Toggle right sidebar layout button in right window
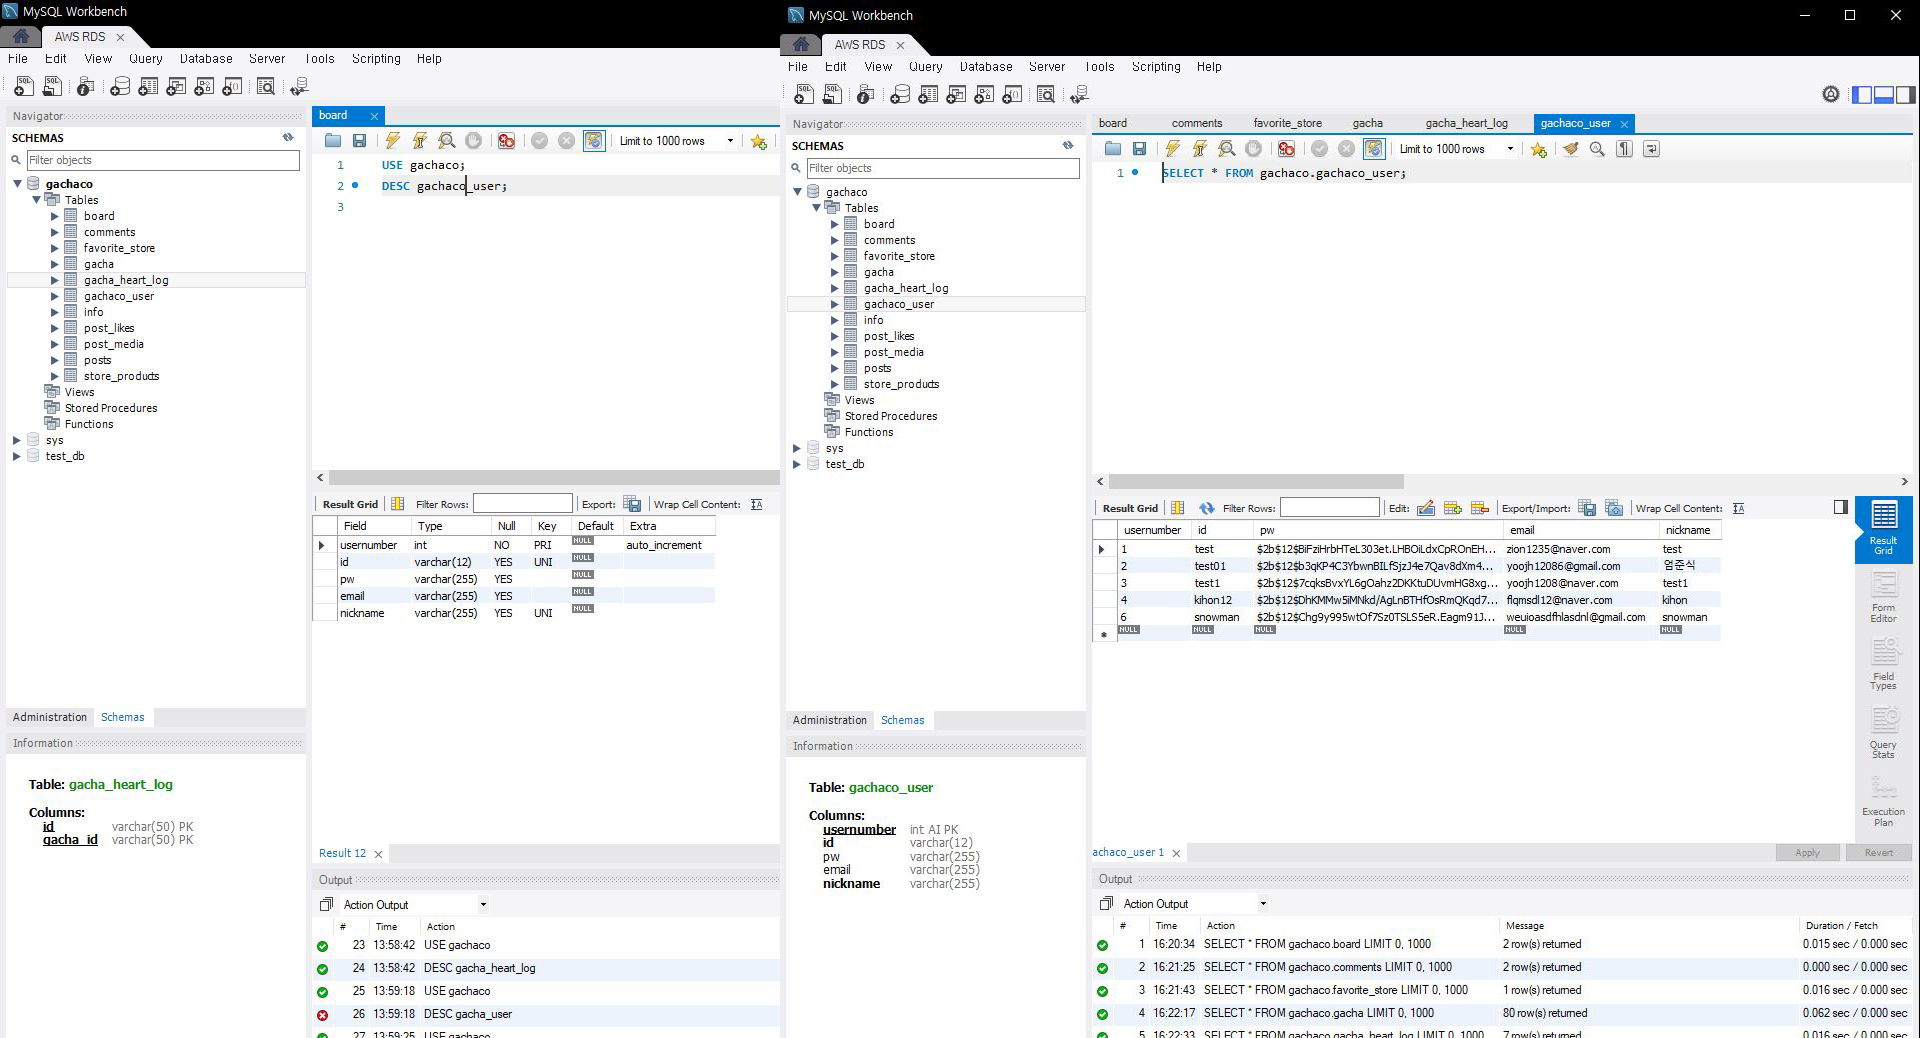 [1906, 95]
